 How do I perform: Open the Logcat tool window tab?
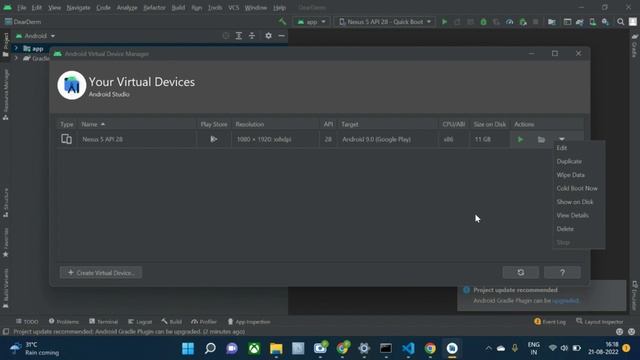pyautogui.click(x=140, y=322)
